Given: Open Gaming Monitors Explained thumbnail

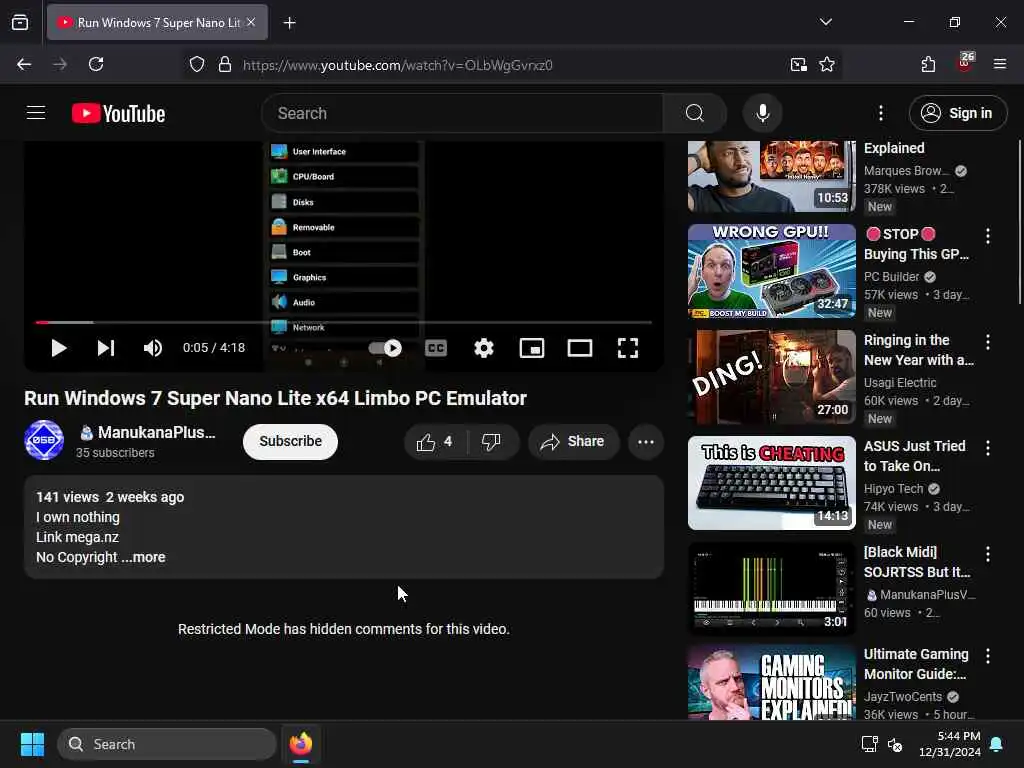Looking at the screenshot, I should (x=771, y=684).
